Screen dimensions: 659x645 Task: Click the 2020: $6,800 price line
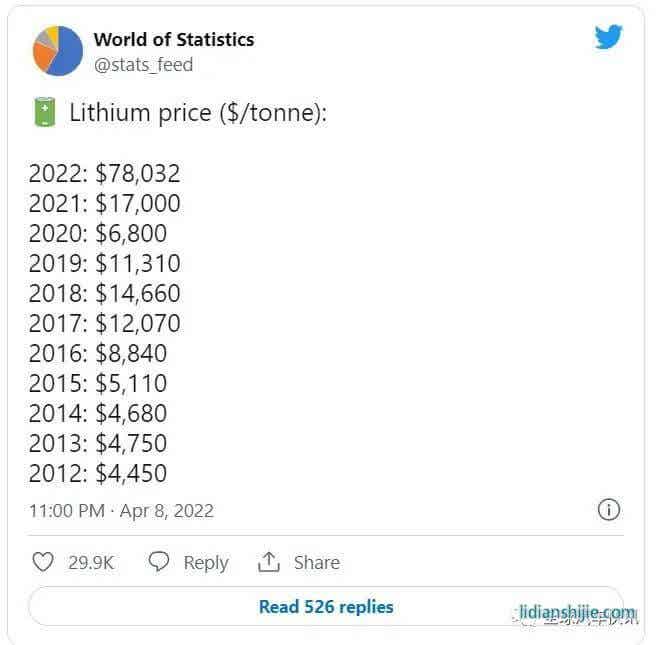click(98, 233)
